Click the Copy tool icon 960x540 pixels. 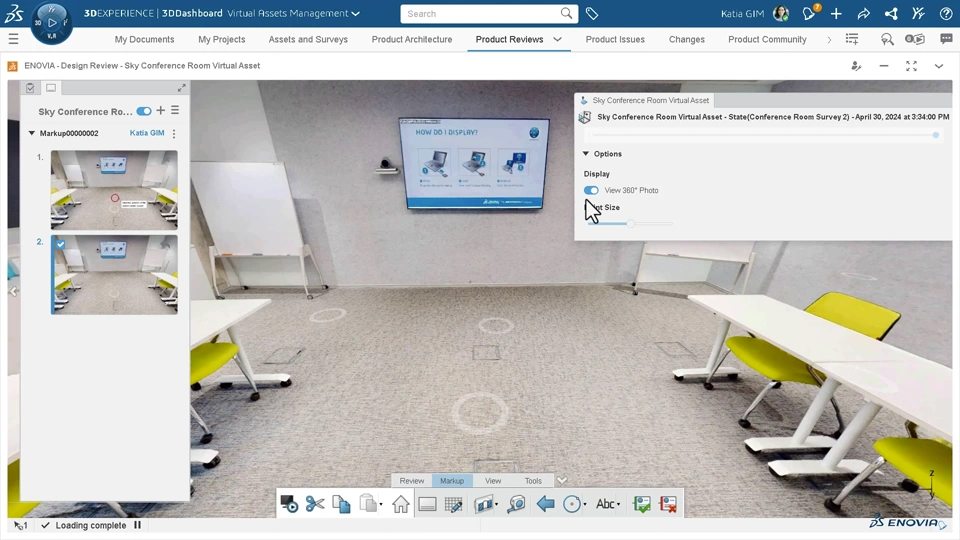tap(341, 504)
